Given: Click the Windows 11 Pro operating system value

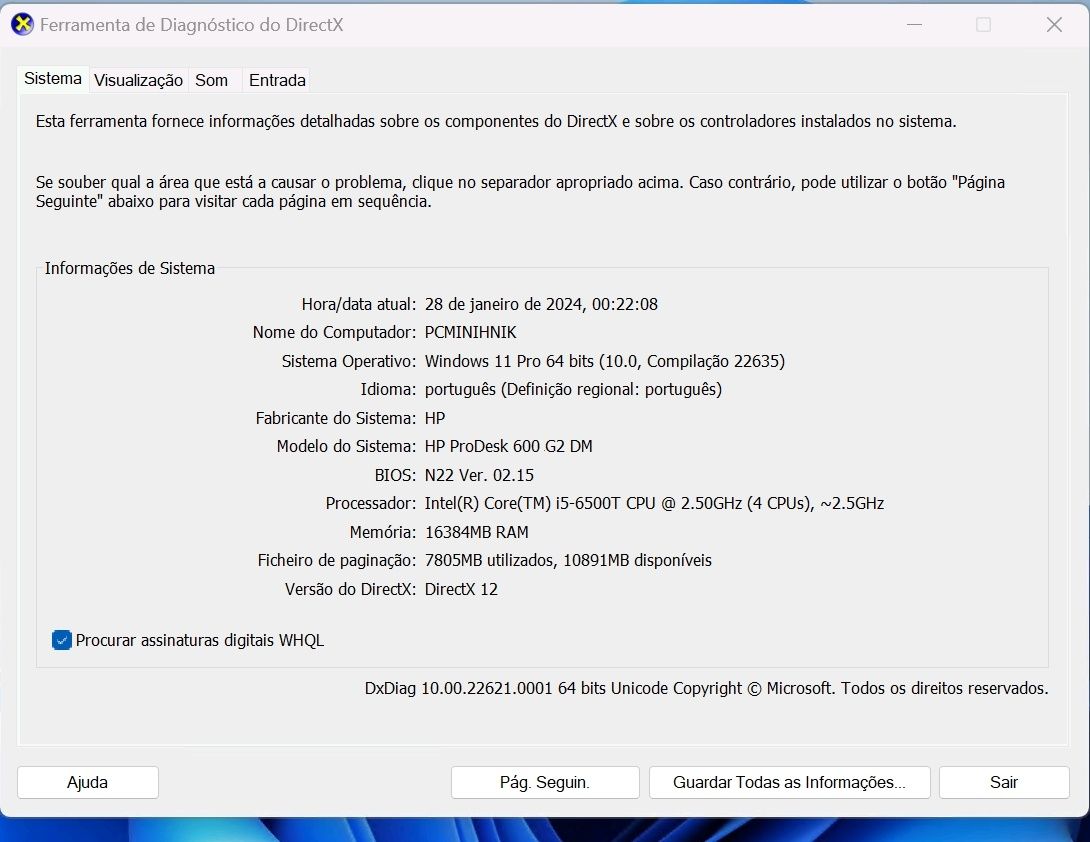Looking at the screenshot, I should [x=605, y=361].
